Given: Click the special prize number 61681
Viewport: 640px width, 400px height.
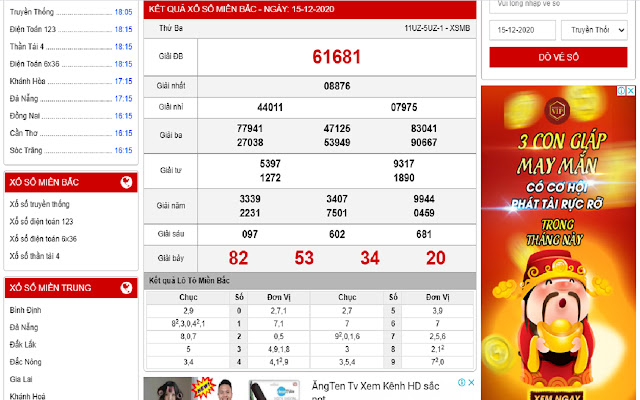Looking at the screenshot, I should point(336,57).
